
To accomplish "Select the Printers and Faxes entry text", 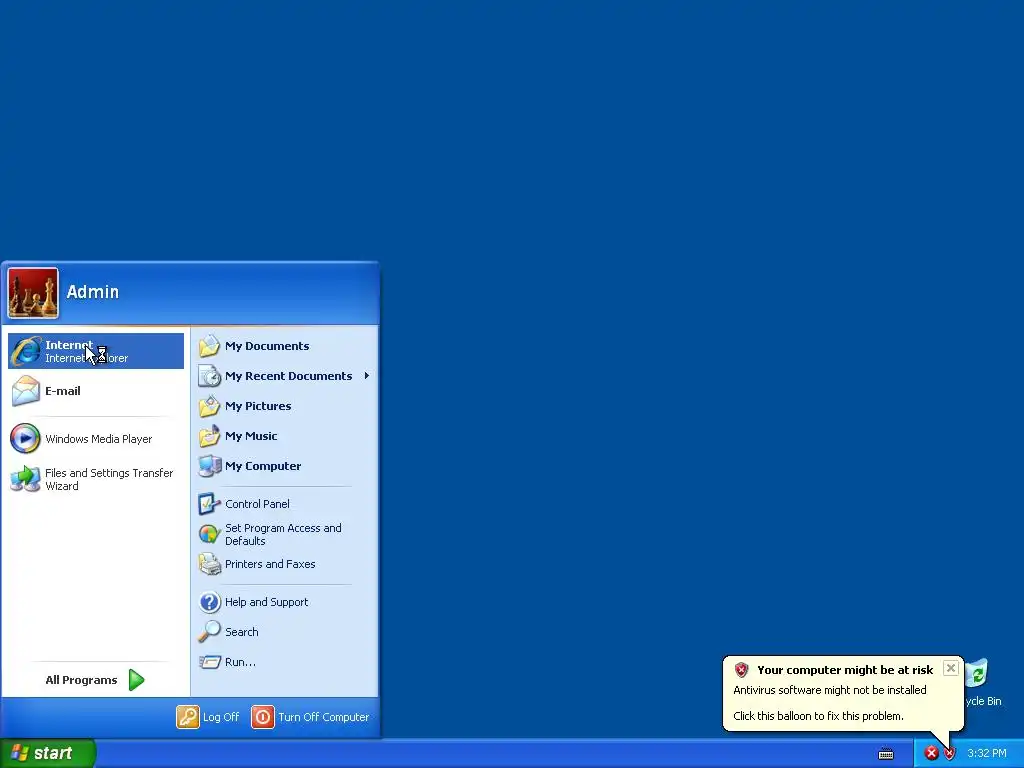I will (270, 564).
